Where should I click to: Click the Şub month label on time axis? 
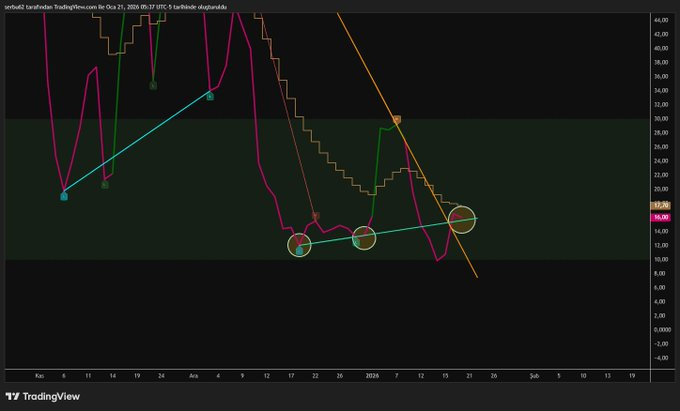click(x=534, y=376)
